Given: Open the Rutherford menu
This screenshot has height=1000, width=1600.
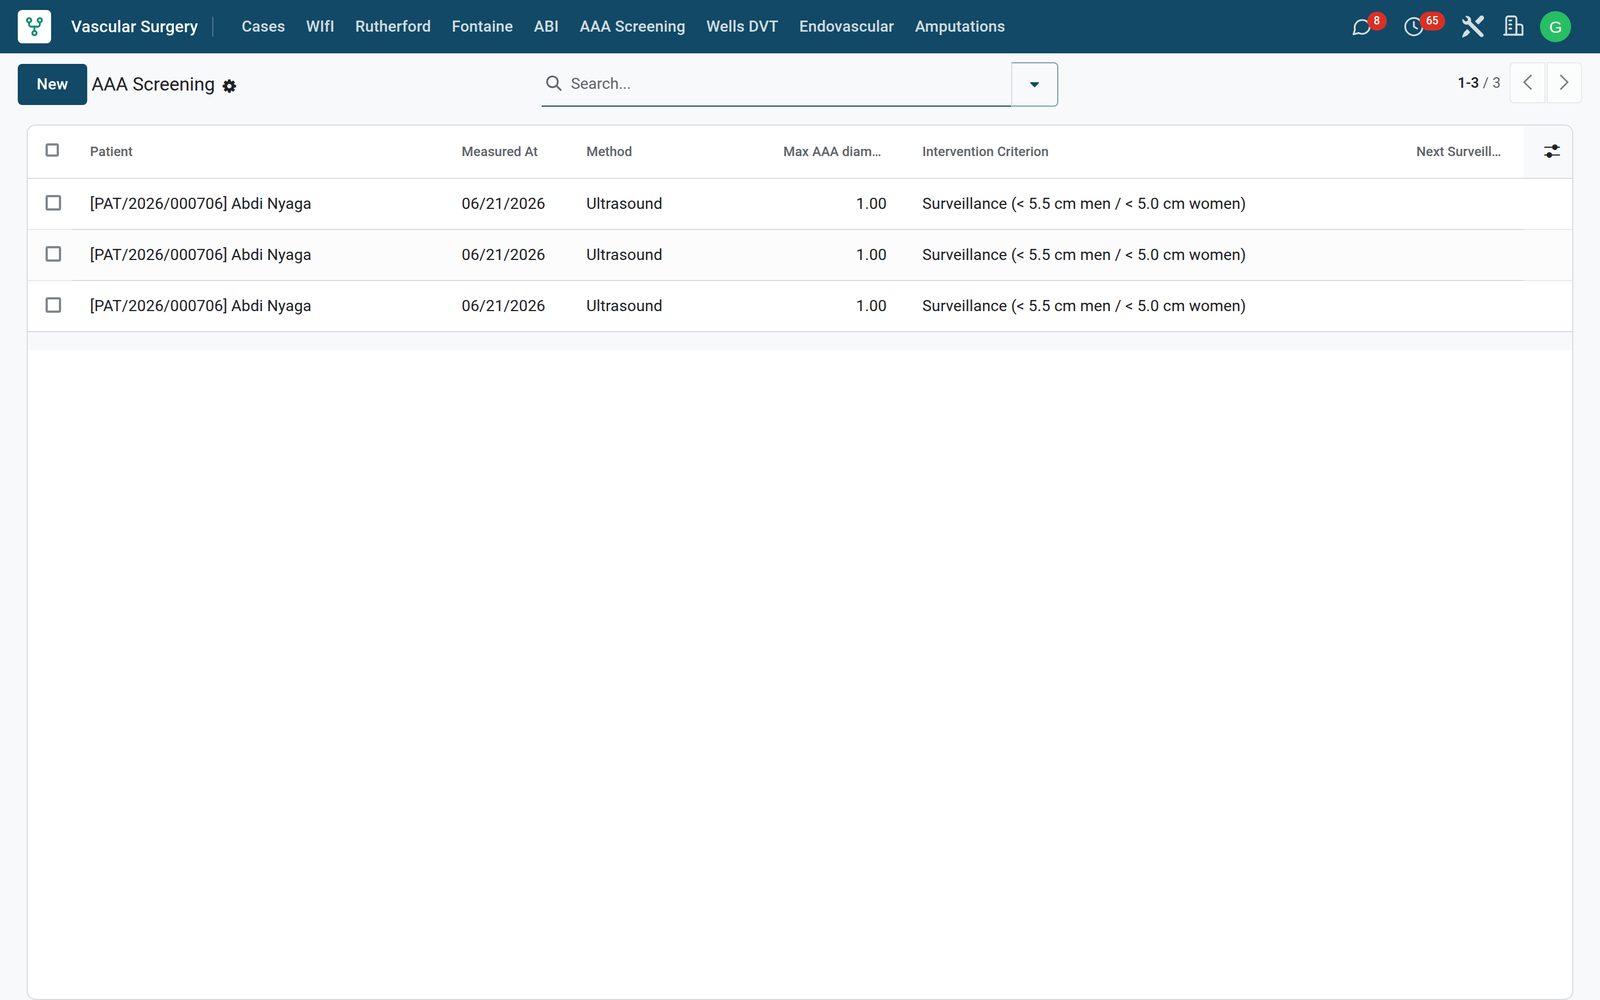Looking at the screenshot, I should point(393,27).
